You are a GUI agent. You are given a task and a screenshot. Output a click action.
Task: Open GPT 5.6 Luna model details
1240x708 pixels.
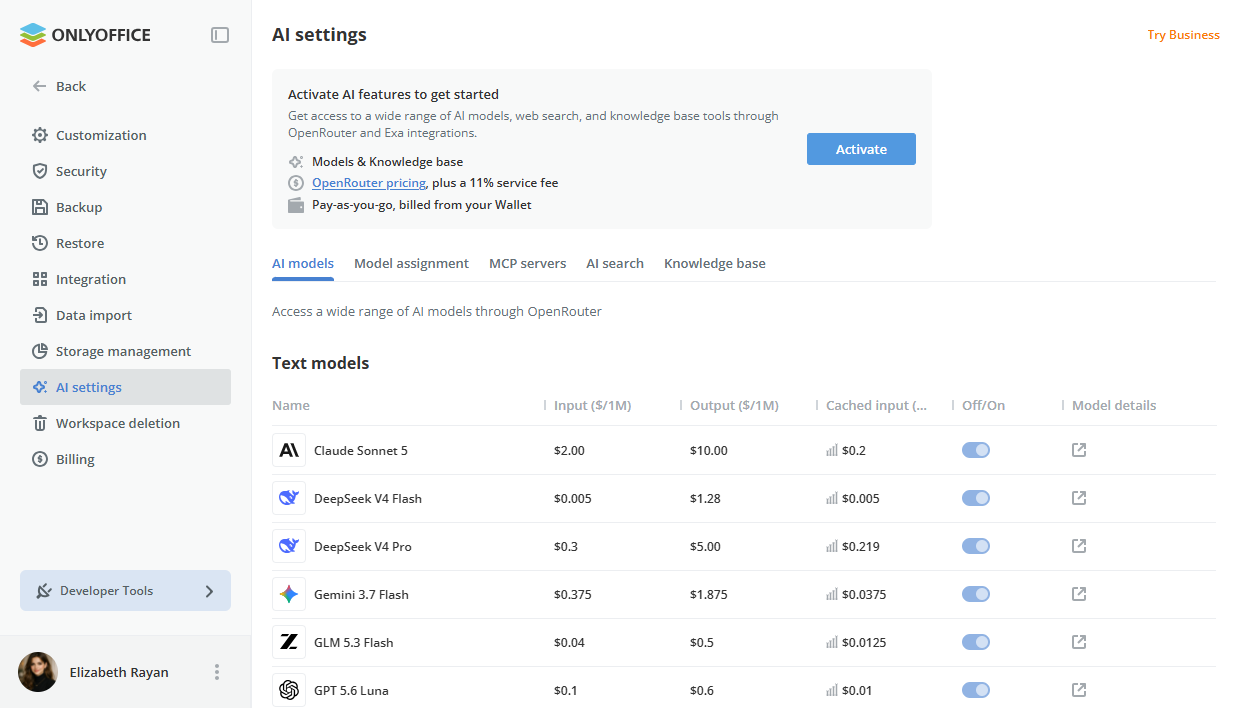tap(1079, 690)
